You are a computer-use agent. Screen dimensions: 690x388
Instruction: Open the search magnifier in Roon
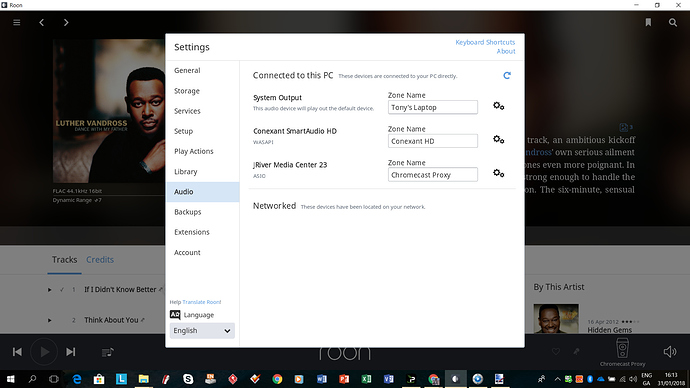pos(673,22)
